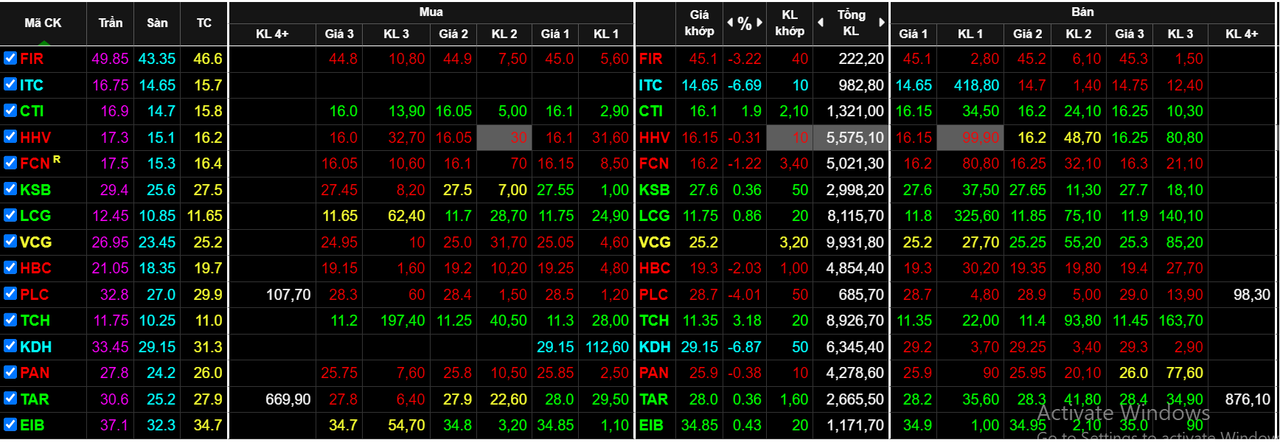Click the right arrow beside the % header
Viewport: 1280px width, 442px height.
(758, 22)
